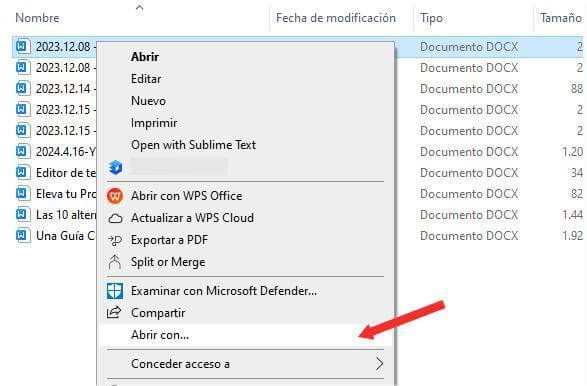587x386 pixels.
Task: Click the Tamaño column header
Action: [x=560, y=18]
